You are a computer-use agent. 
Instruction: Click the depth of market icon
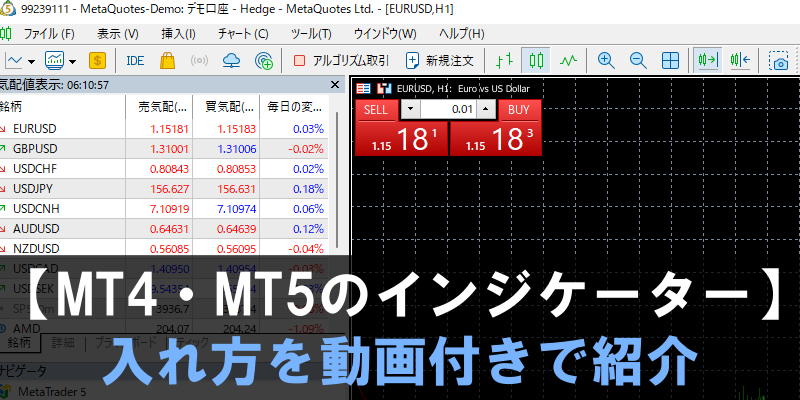(384, 88)
